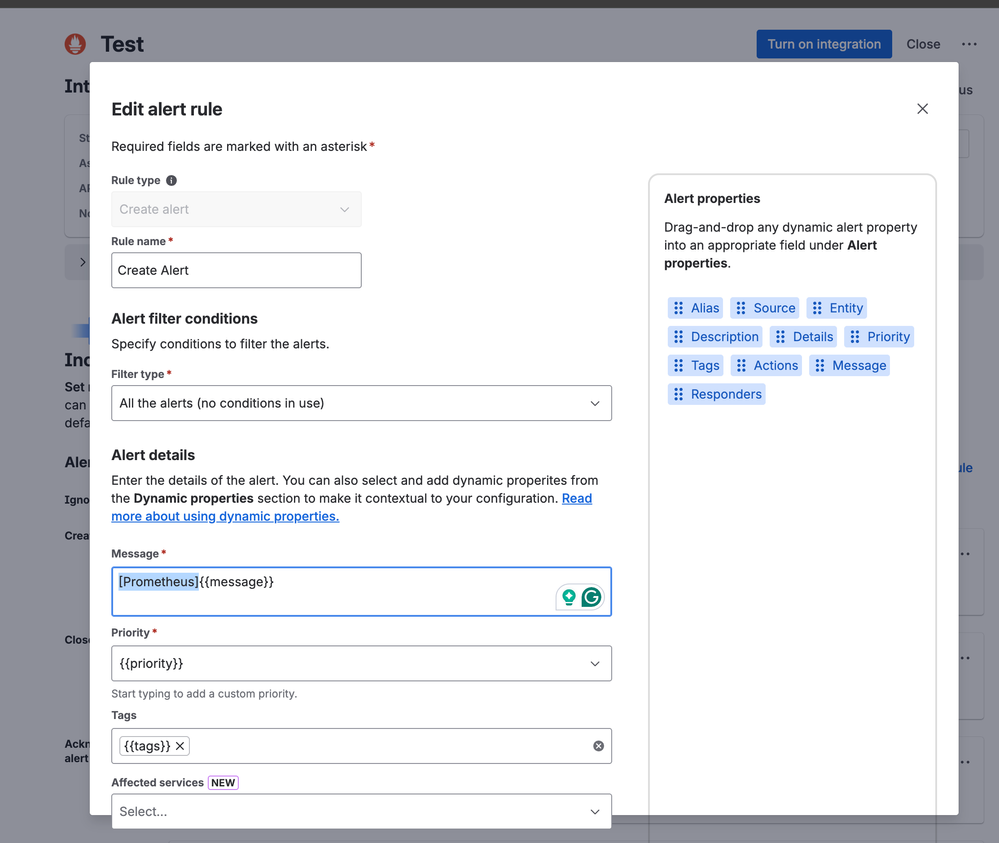The width and height of the screenshot is (999, 843).
Task: Click the Edit alert rule title
Action: pyautogui.click(x=167, y=109)
